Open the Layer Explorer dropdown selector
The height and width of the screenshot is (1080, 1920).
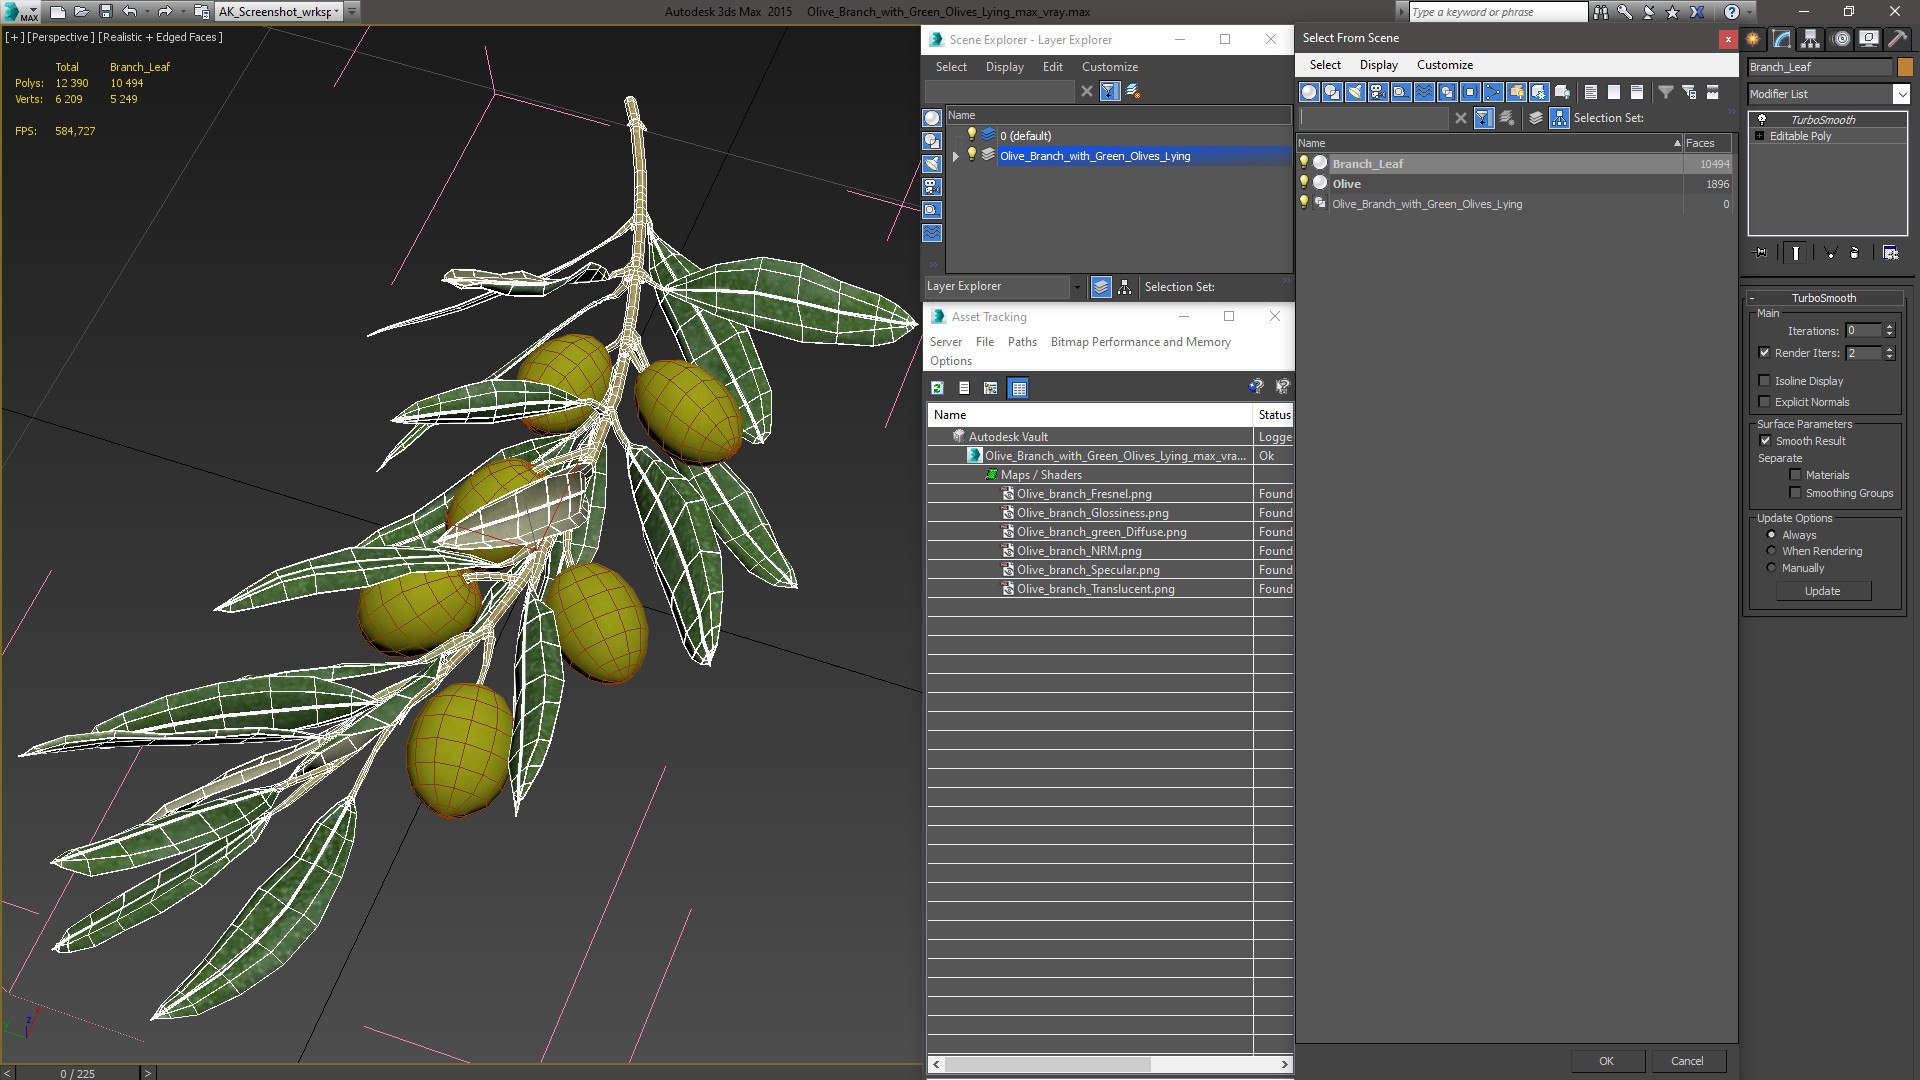click(x=1076, y=287)
